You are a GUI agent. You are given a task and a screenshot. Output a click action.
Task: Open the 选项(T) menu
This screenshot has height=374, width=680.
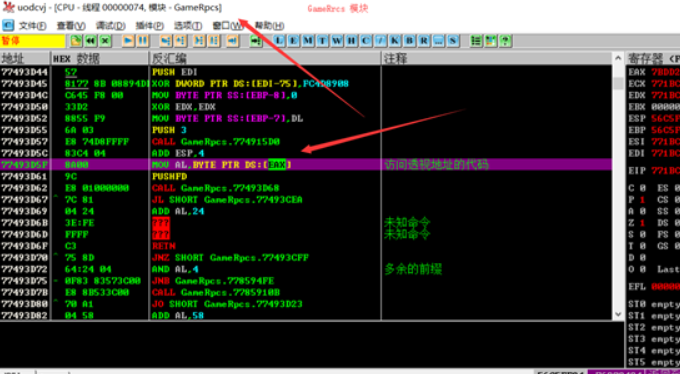(x=188, y=26)
